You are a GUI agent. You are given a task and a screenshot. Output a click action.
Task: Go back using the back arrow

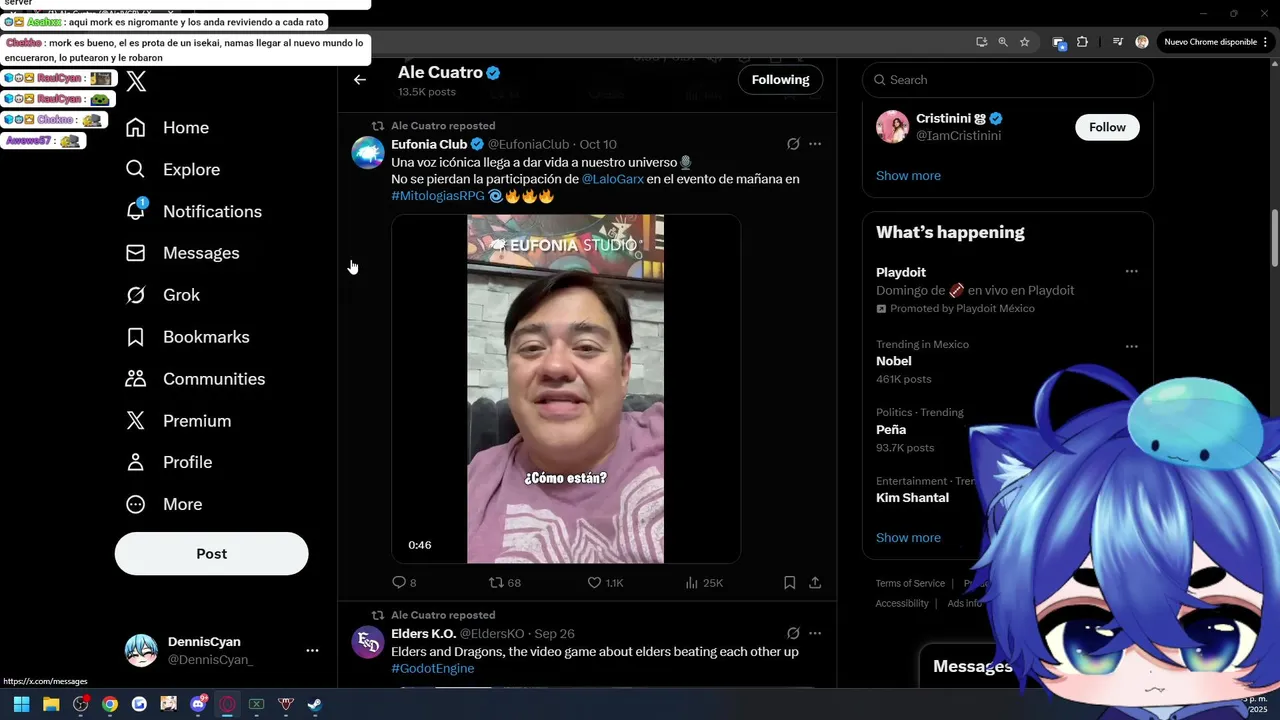[x=360, y=80]
